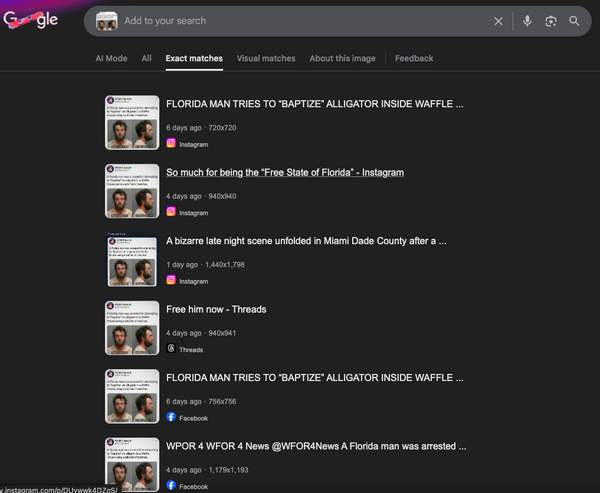Click the Threads source icon
This screenshot has width=600, height=493.
click(x=171, y=349)
